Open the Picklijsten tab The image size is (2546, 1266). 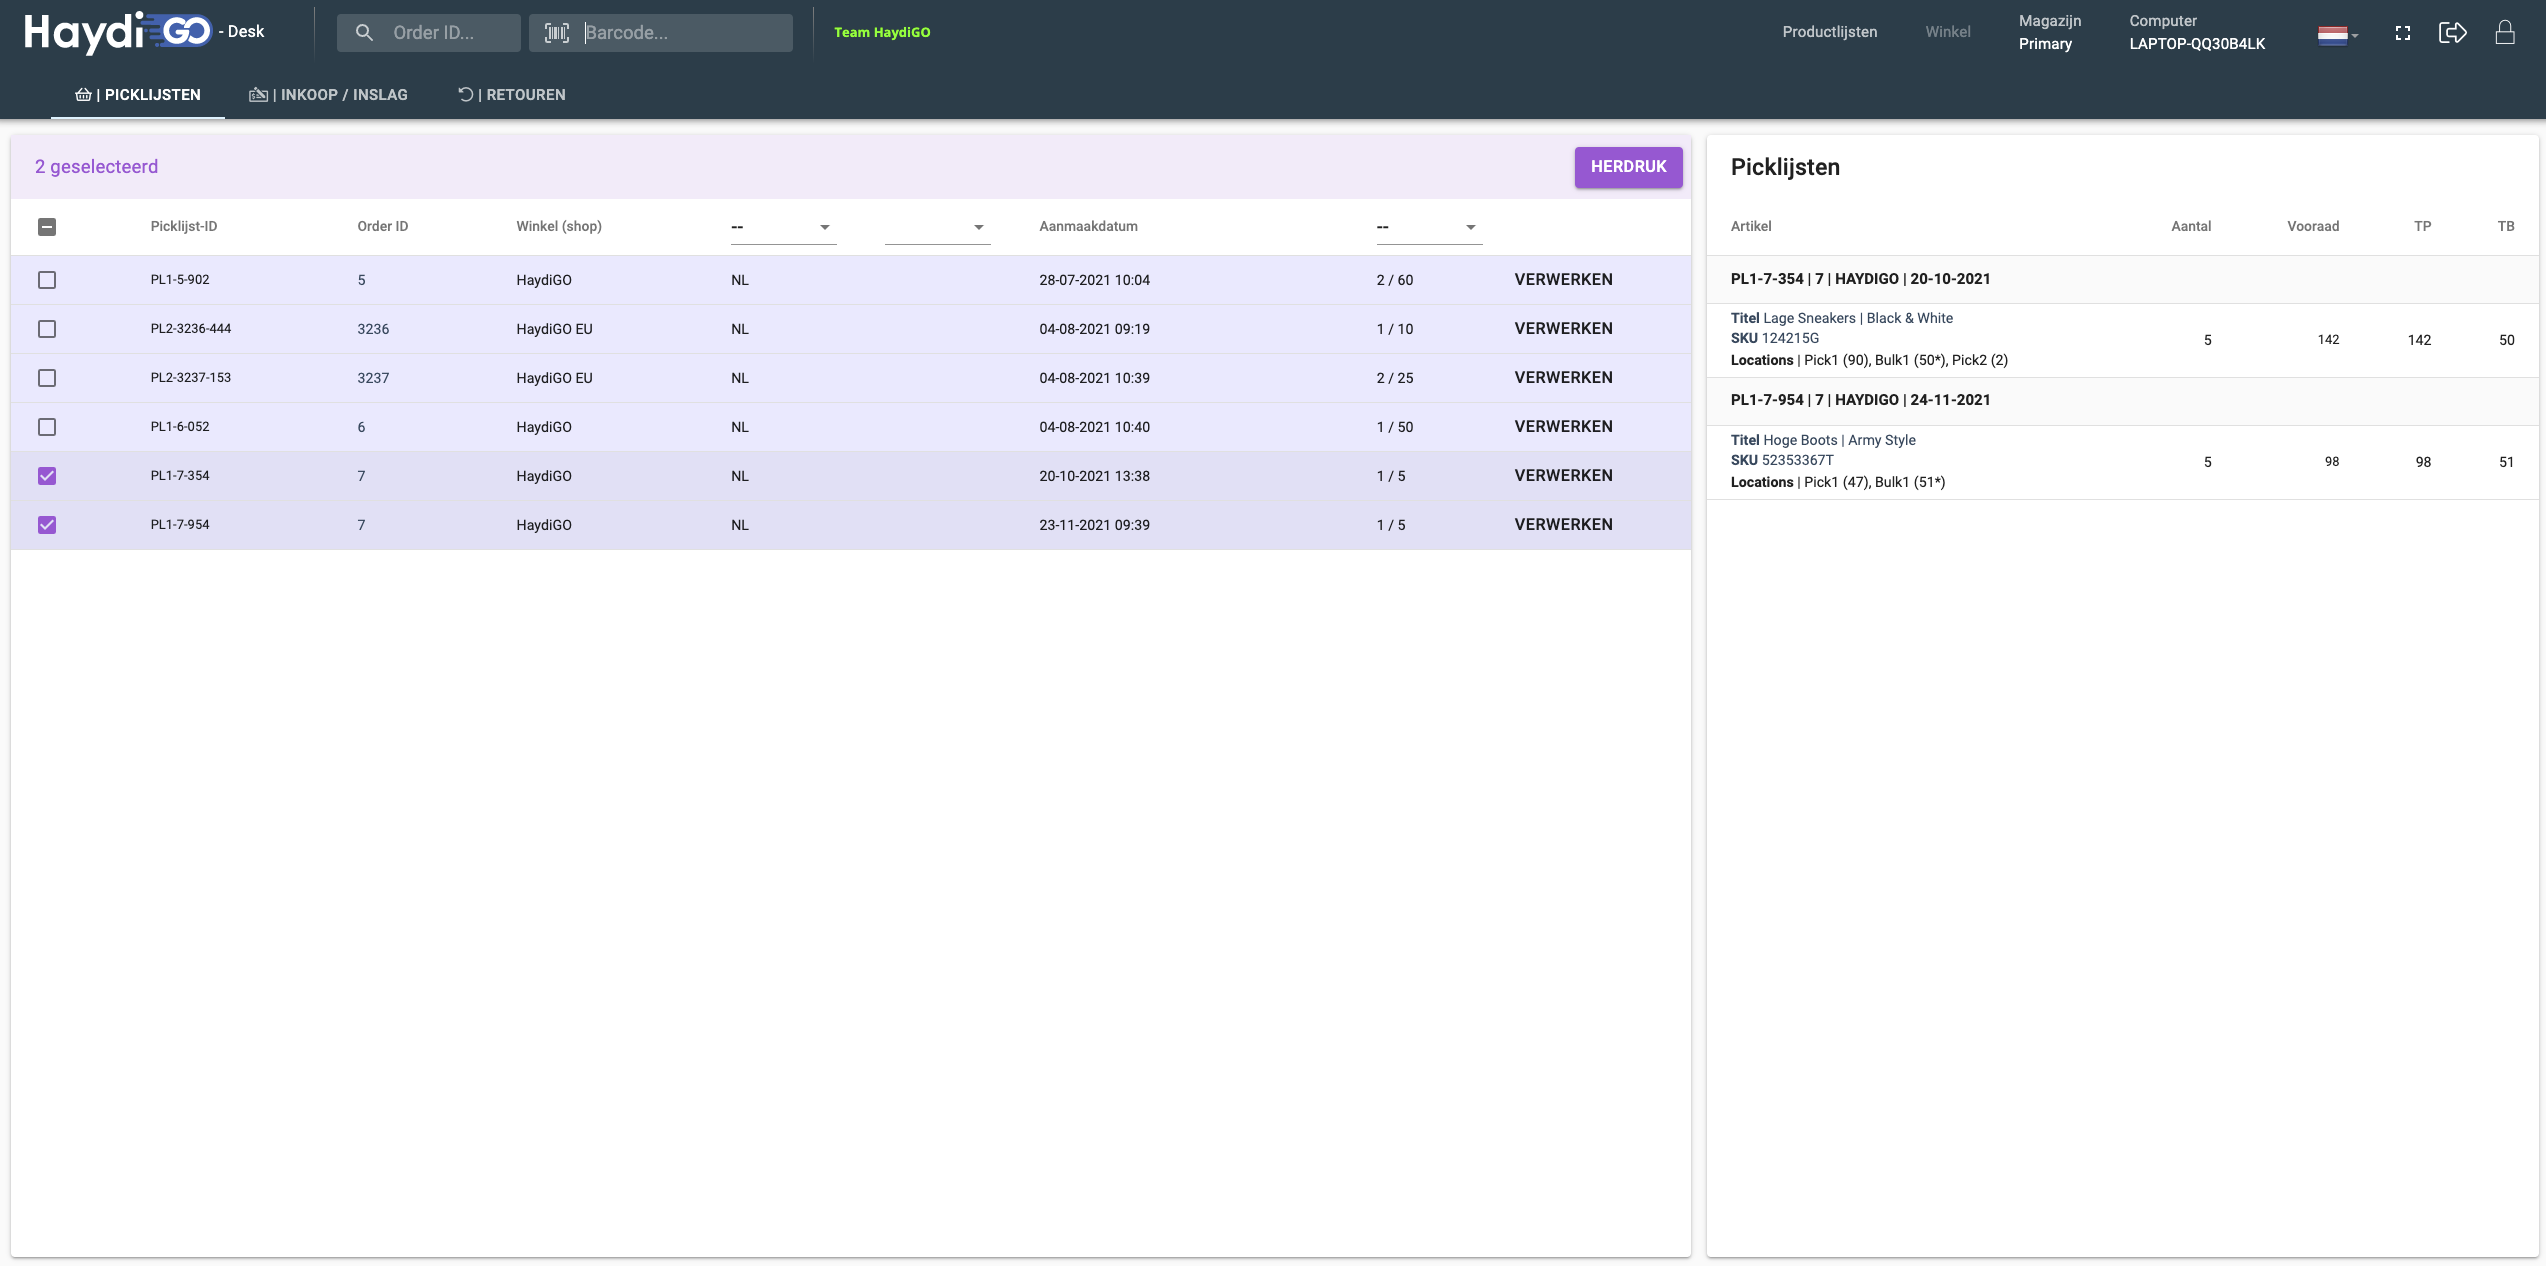point(138,95)
